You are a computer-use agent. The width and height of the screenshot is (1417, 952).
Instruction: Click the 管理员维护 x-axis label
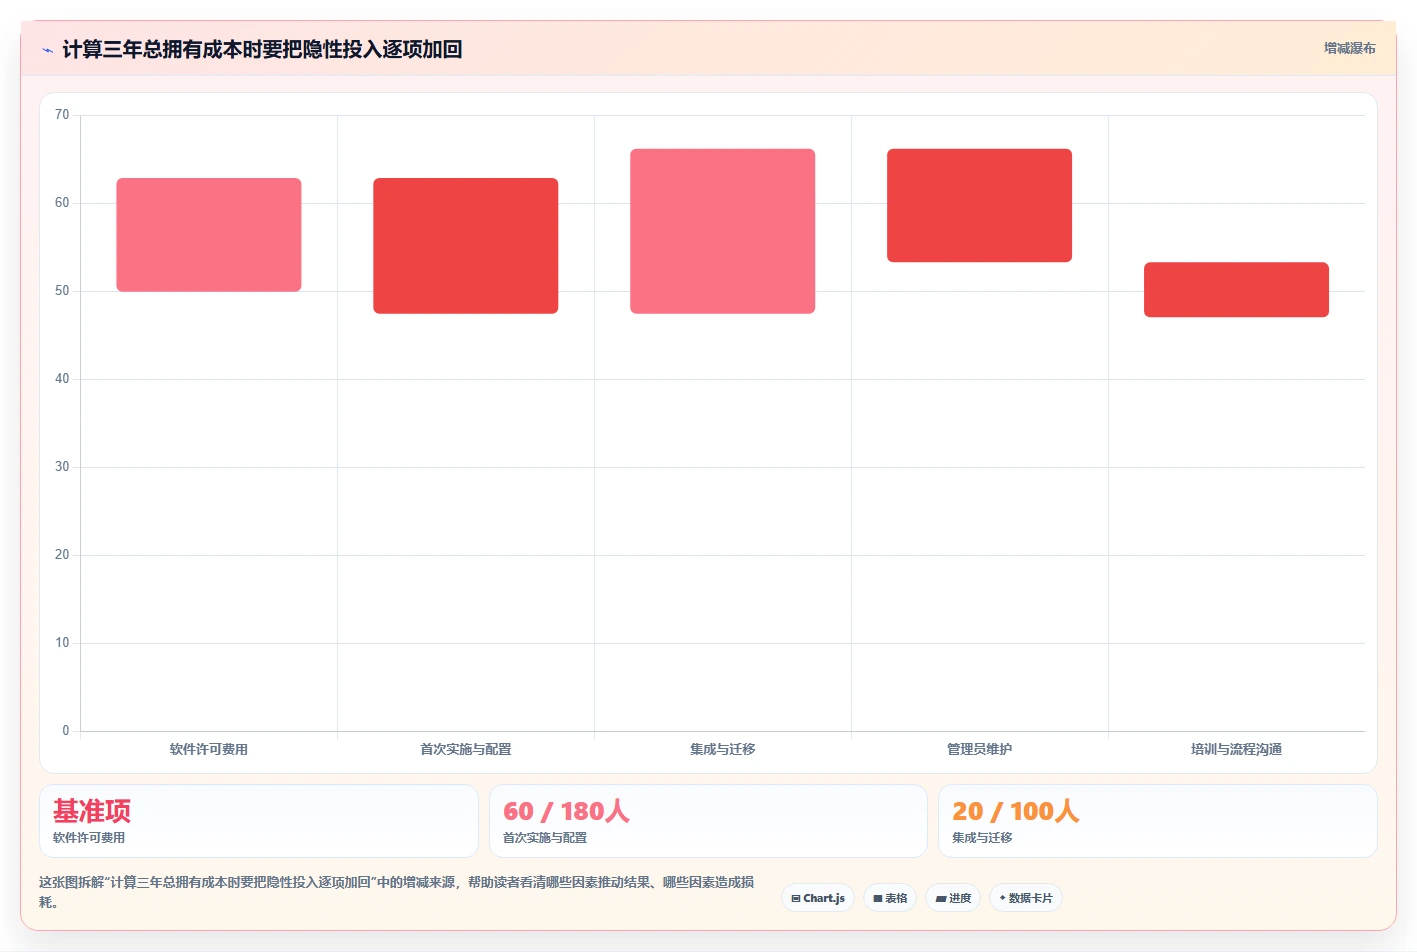click(979, 749)
